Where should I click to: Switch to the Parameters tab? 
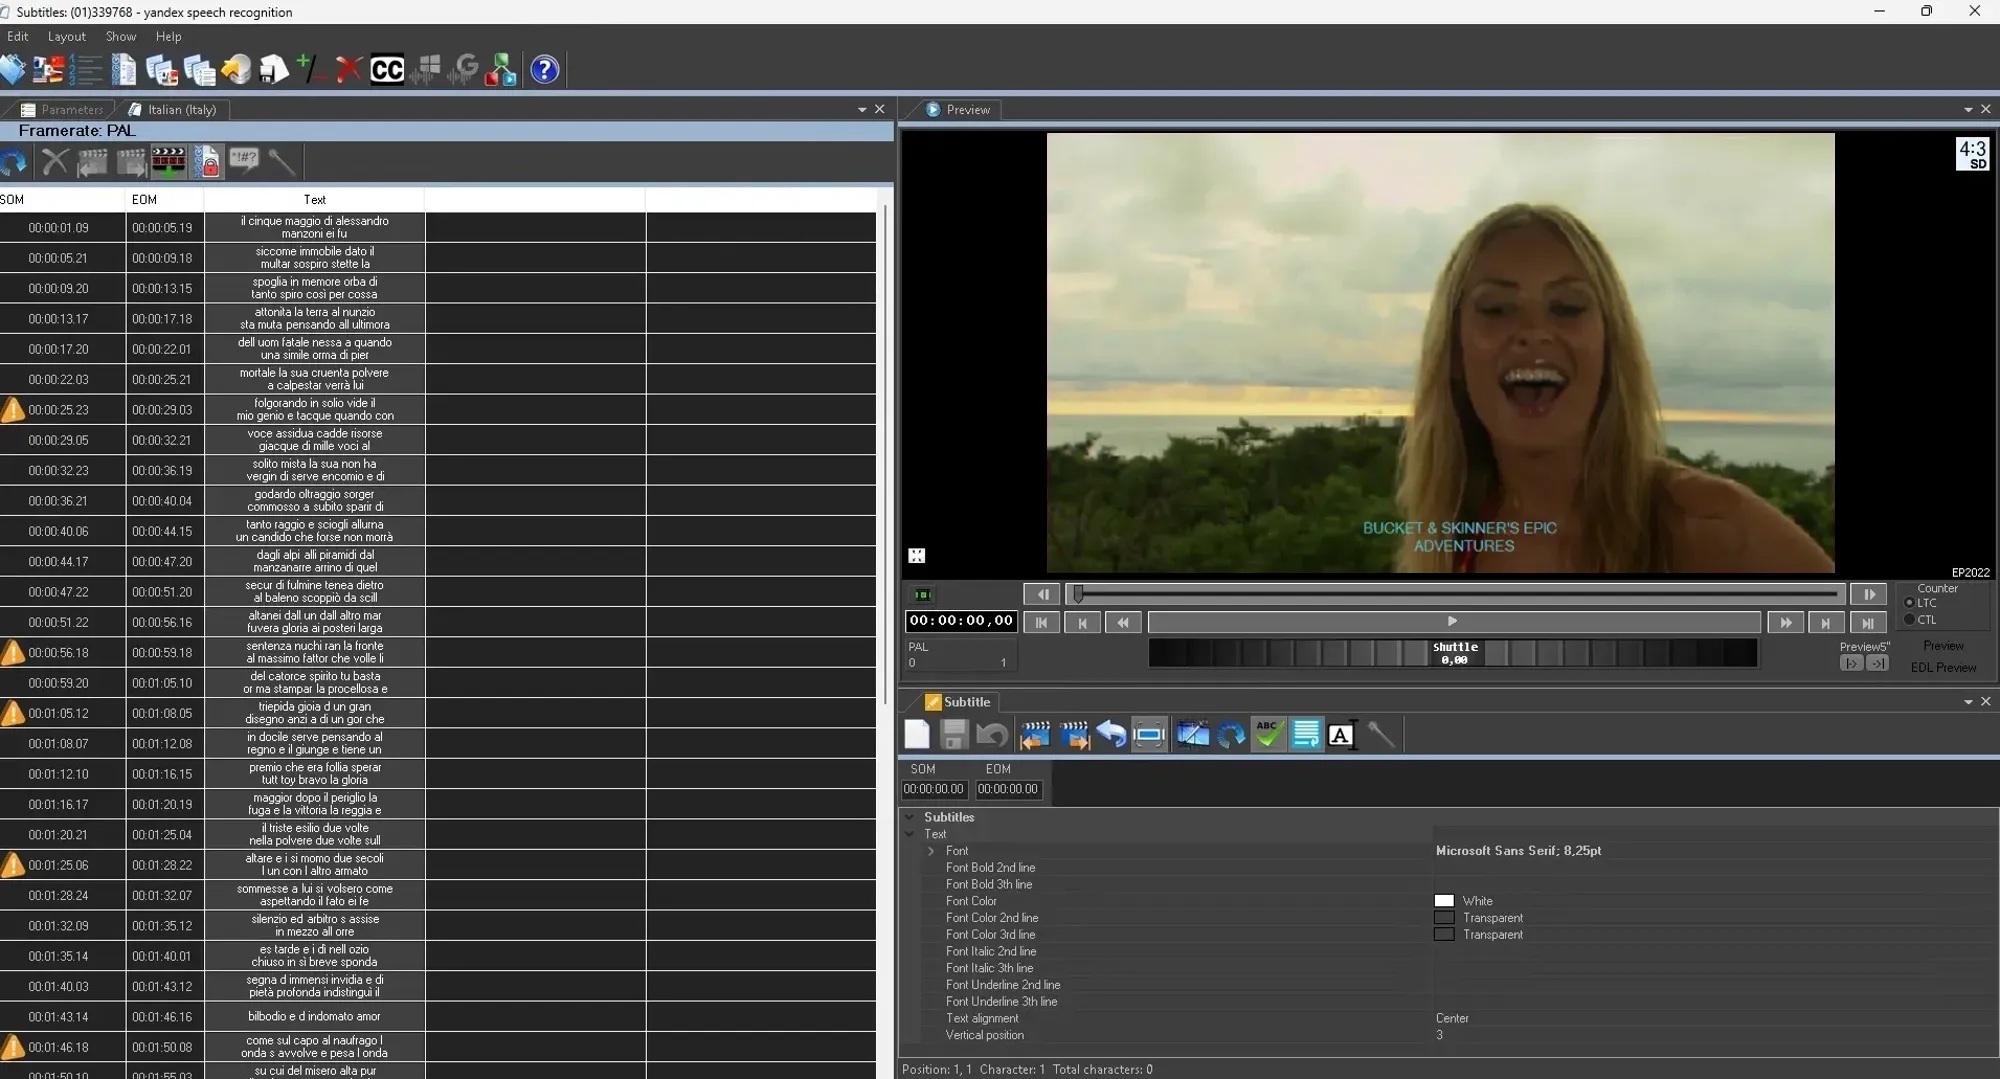click(x=63, y=109)
